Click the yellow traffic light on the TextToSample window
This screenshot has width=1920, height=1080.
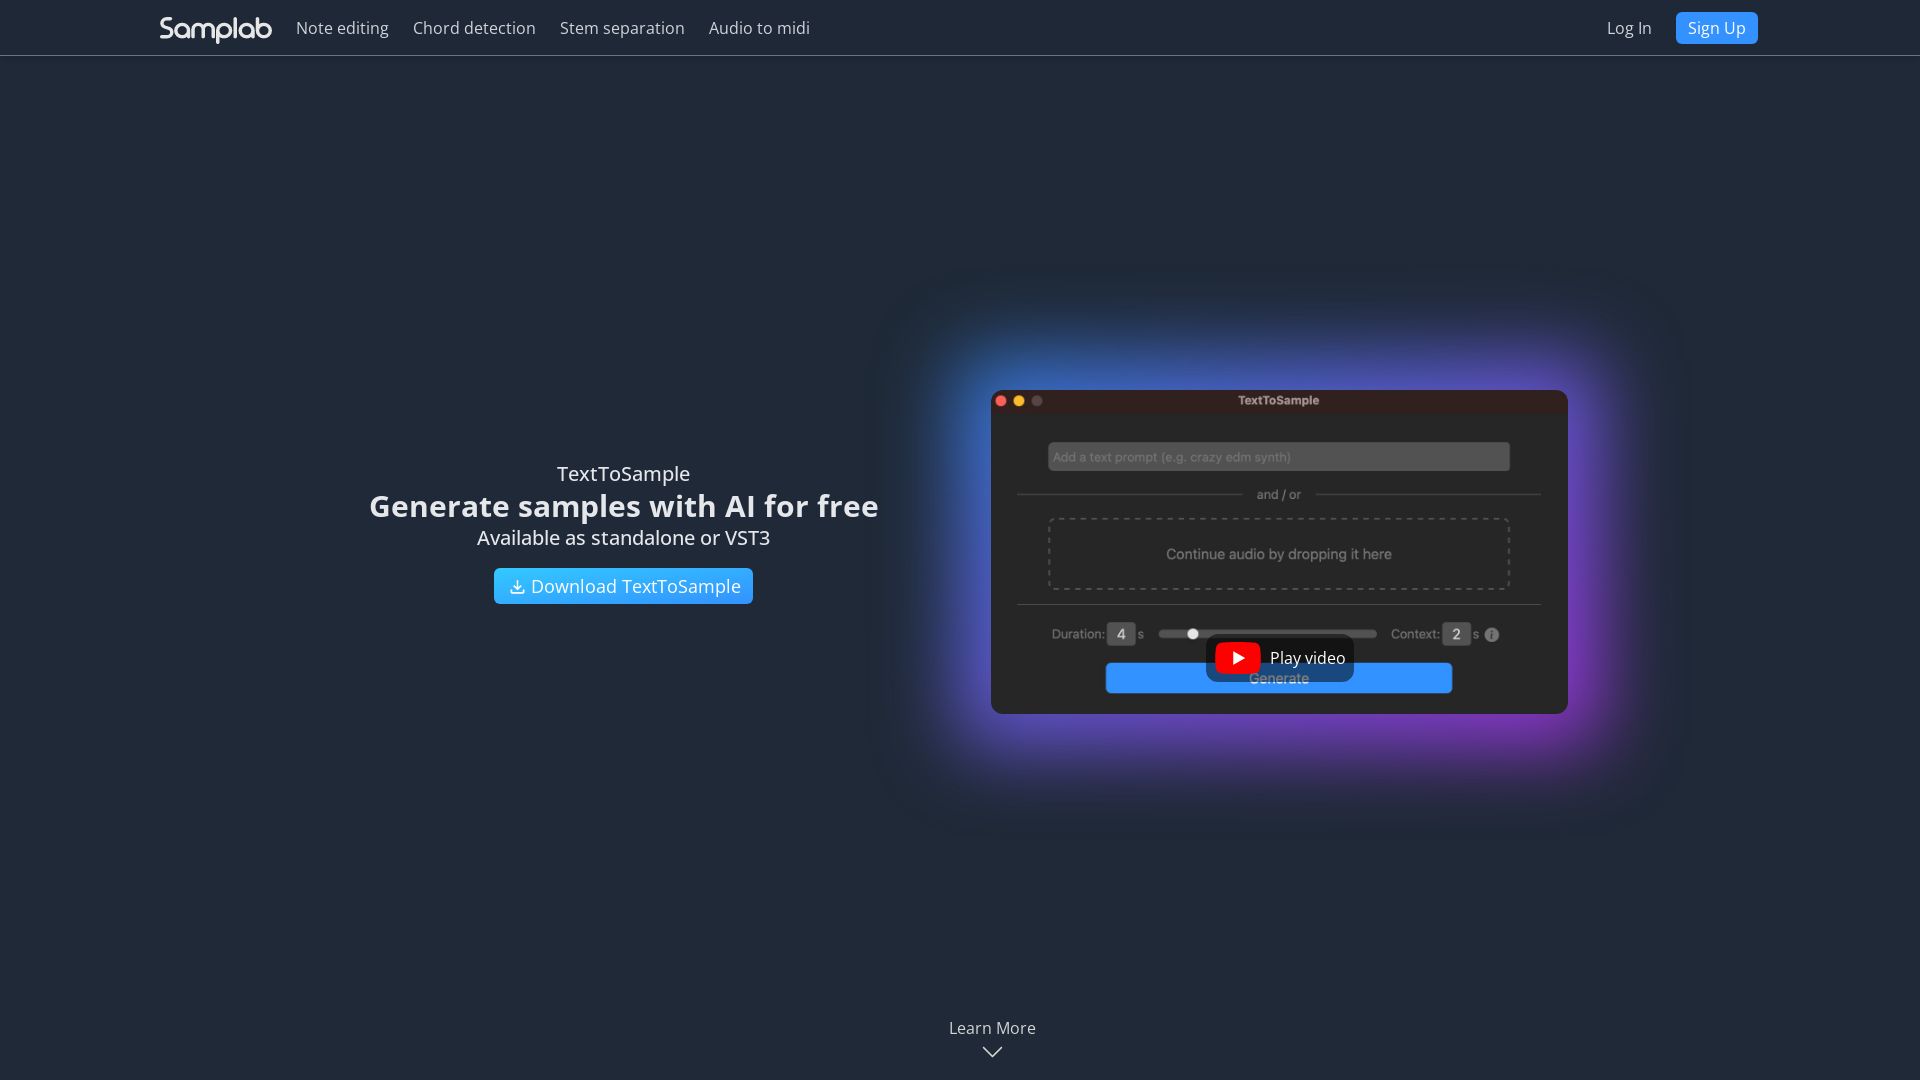pos(1019,400)
